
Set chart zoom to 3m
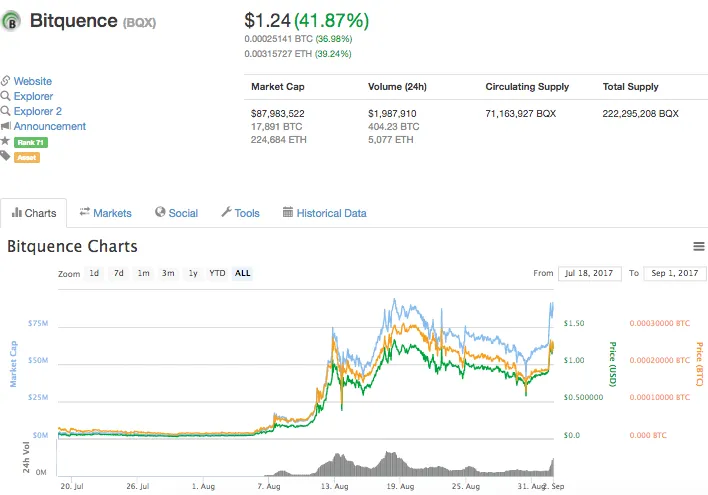[x=168, y=273]
